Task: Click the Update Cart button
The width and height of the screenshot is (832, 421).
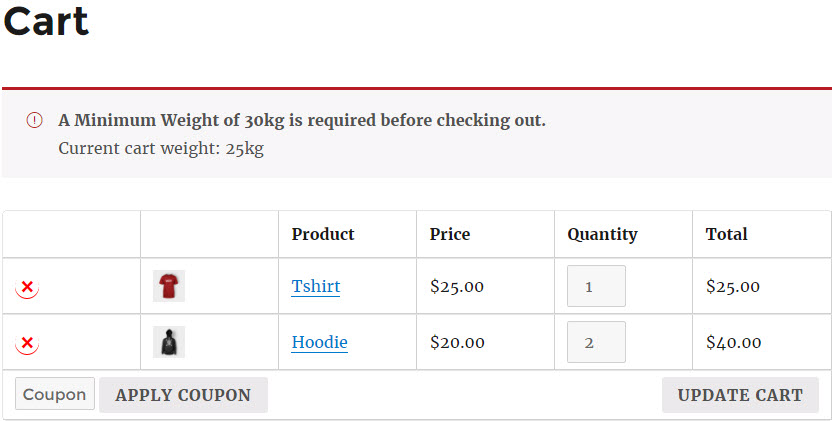Action: coord(740,395)
